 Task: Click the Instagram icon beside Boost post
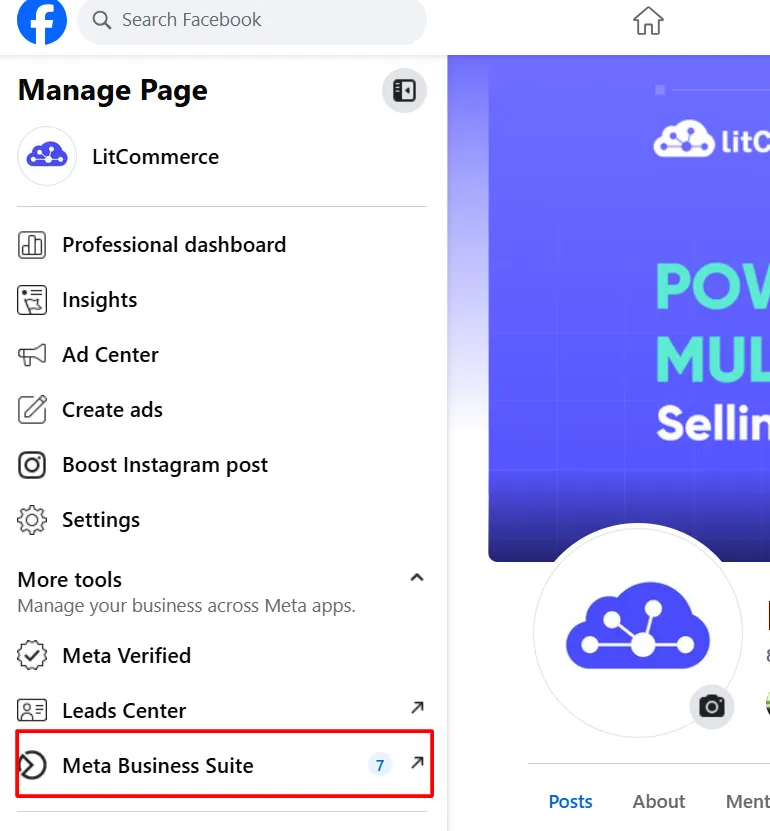pos(32,465)
